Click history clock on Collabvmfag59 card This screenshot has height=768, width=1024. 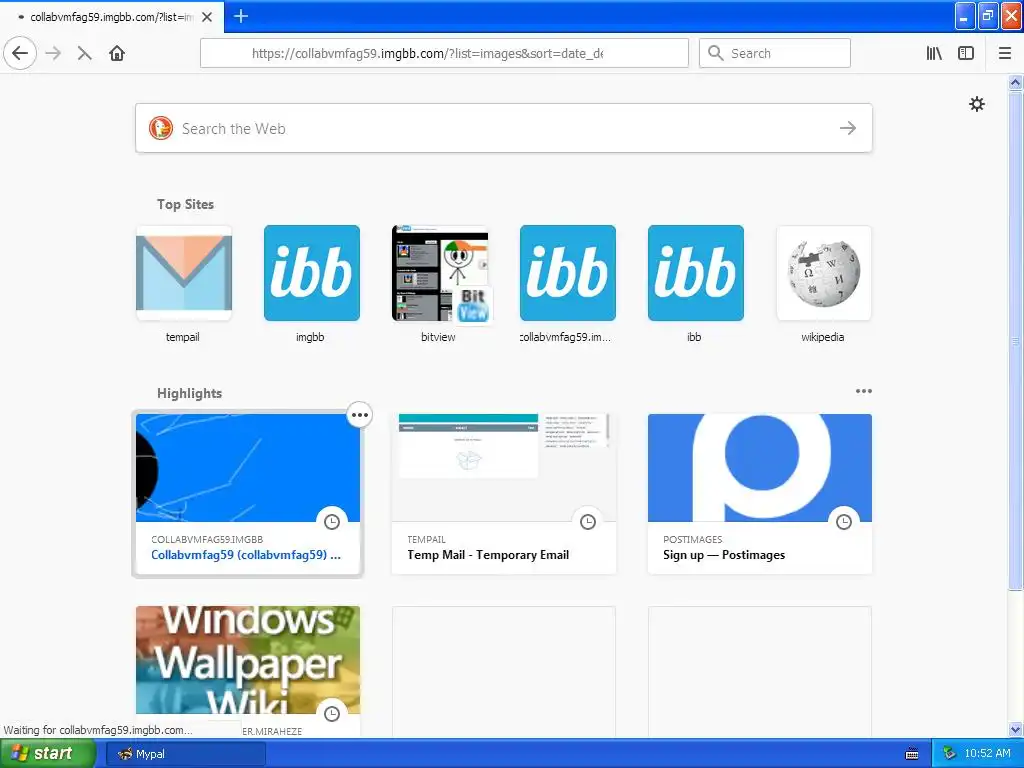click(332, 522)
